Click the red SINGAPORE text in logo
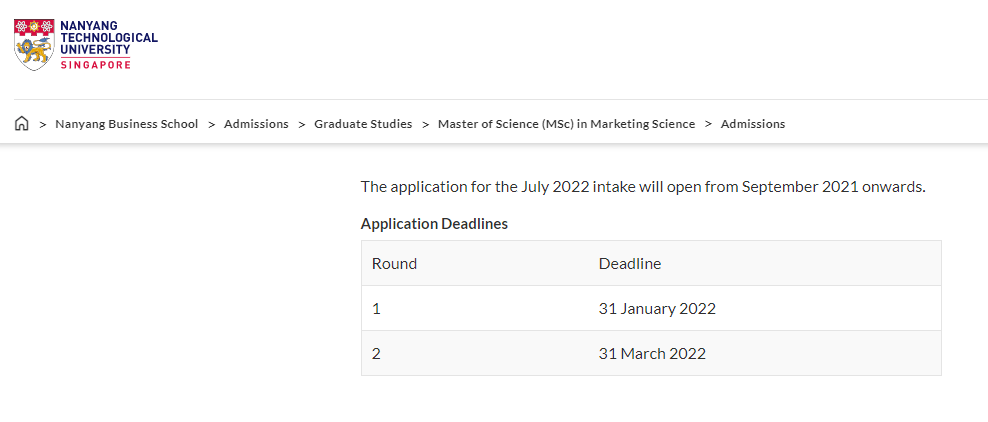This screenshot has height=422, width=988. point(96,64)
